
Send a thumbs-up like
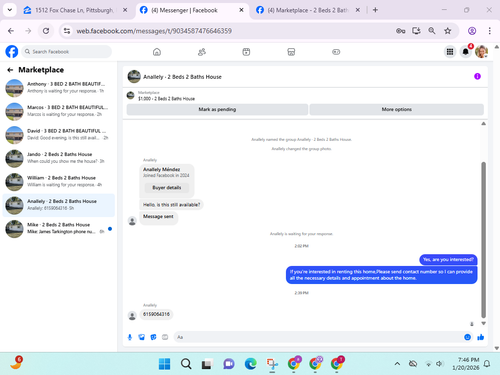[480, 337]
